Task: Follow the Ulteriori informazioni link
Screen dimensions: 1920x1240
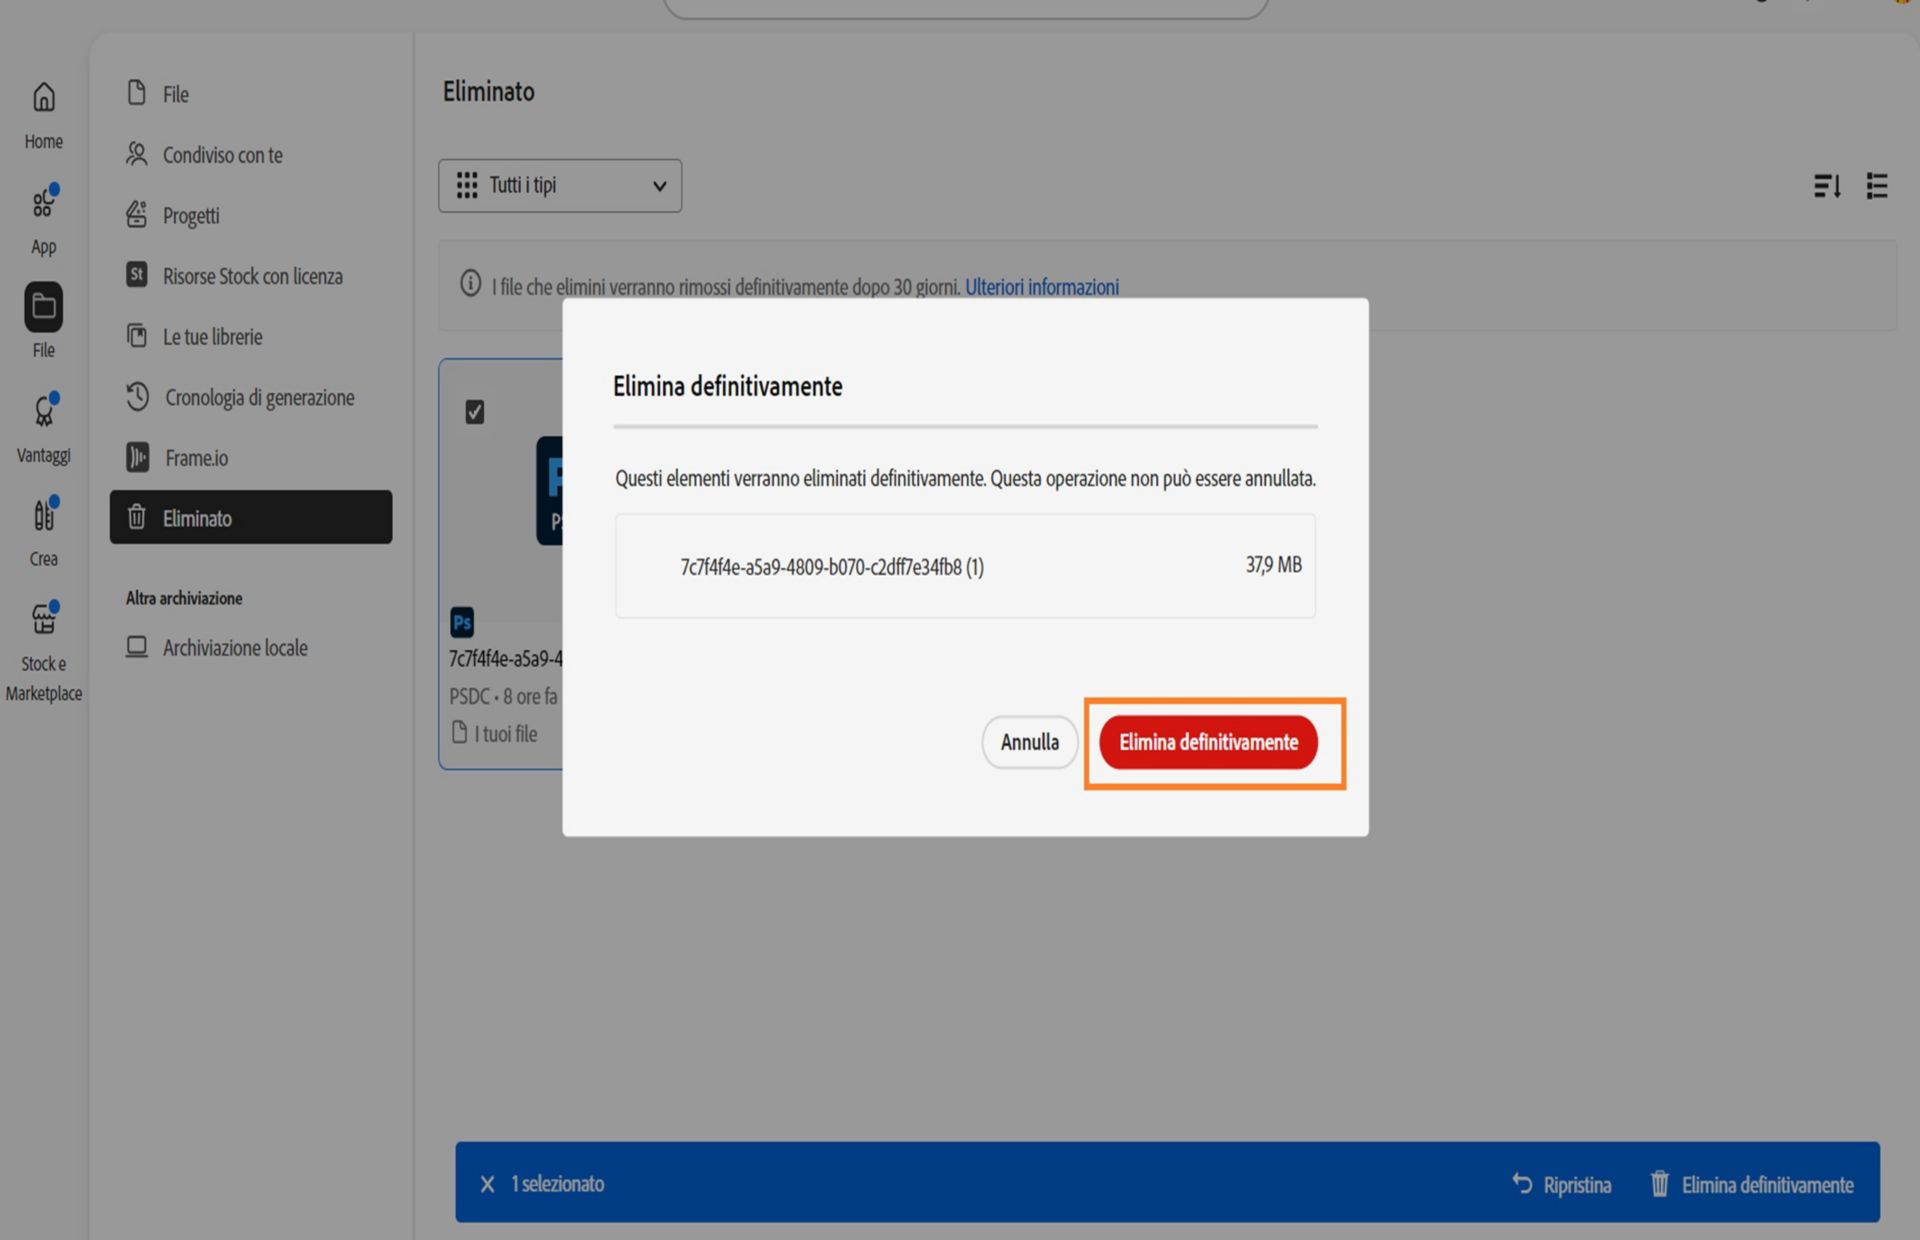Action: pyautogui.click(x=1042, y=287)
